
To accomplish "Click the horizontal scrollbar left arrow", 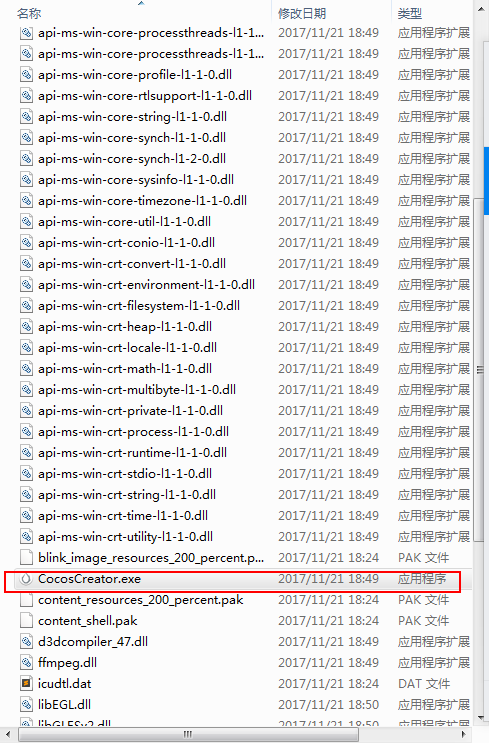I will click(9, 734).
